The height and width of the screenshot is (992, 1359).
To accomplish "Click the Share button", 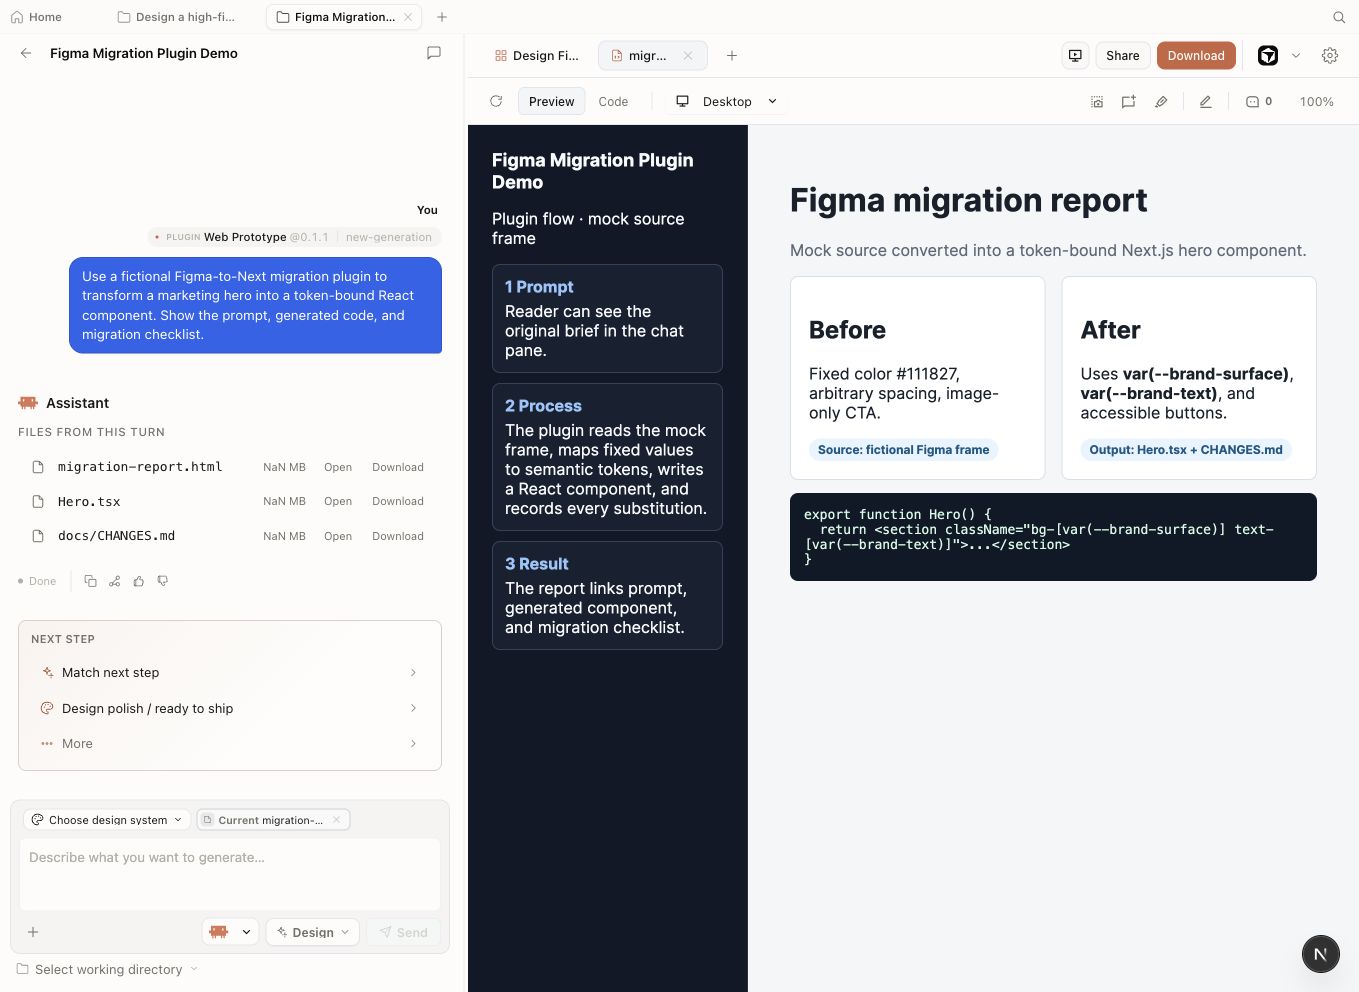I will coord(1122,56).
